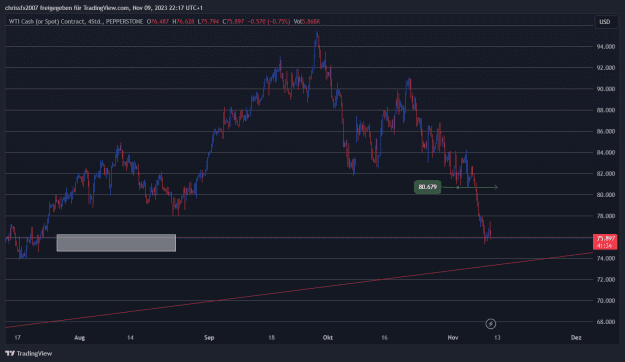Click the 80.000 price axis label

coord(605,195)
